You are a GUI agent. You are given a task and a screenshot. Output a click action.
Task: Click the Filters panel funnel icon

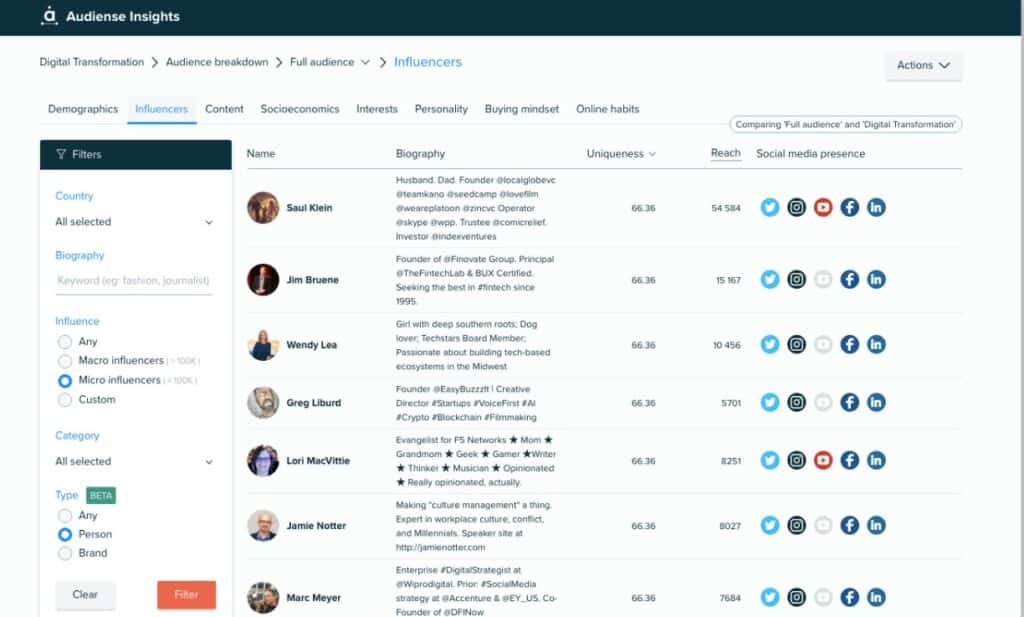point(61,154)
